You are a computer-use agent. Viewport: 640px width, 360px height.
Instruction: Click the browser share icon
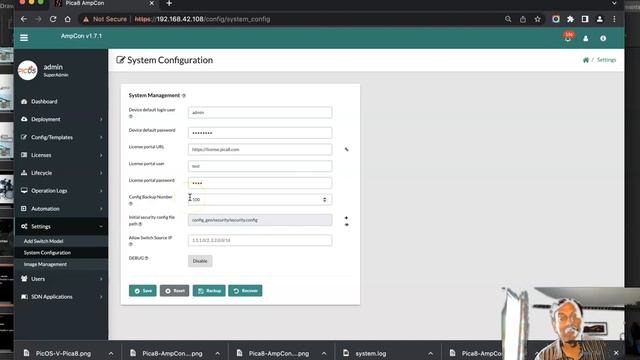pos(523,19)
